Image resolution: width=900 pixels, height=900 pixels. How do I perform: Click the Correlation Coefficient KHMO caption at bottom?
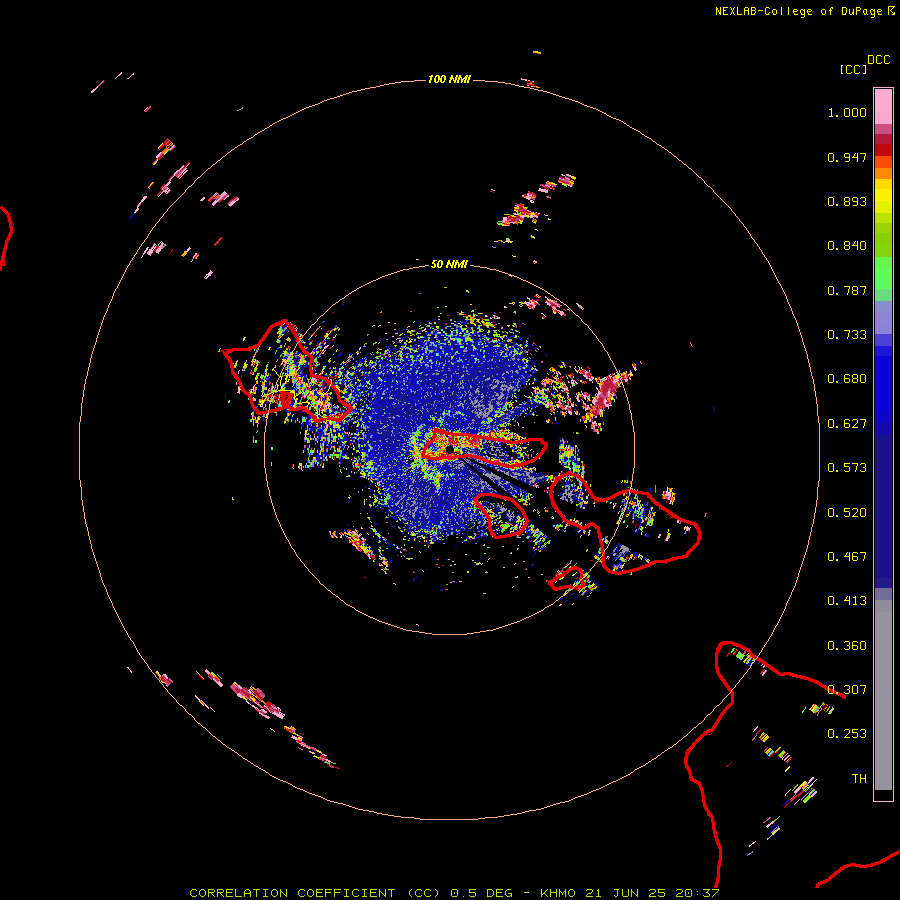[454, 893]
